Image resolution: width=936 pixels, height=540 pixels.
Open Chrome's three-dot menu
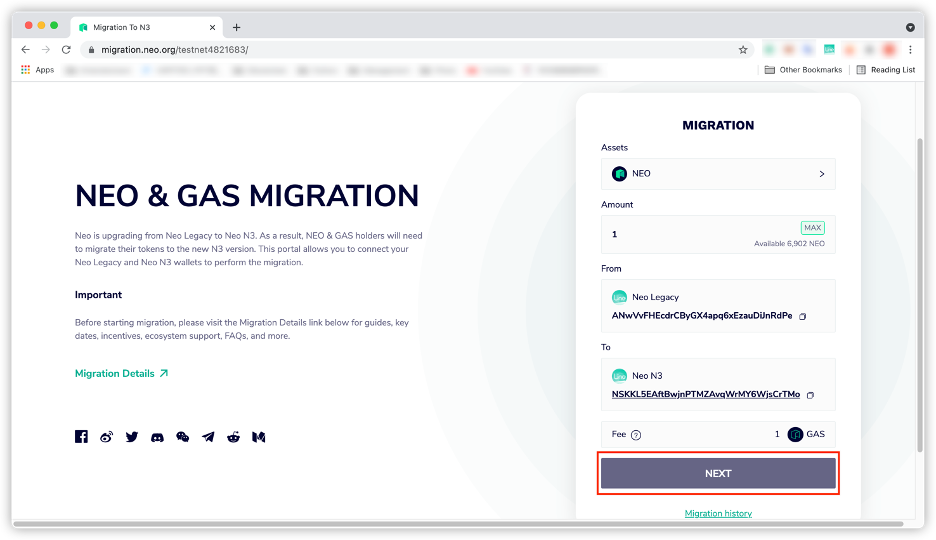[910, 49]
